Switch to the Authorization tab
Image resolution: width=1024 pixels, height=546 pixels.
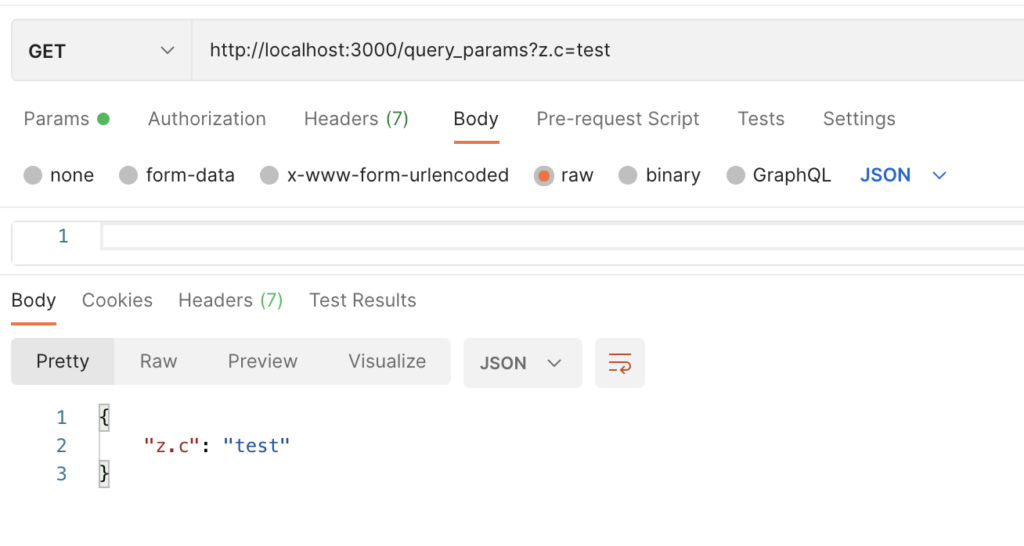(207, 119)
